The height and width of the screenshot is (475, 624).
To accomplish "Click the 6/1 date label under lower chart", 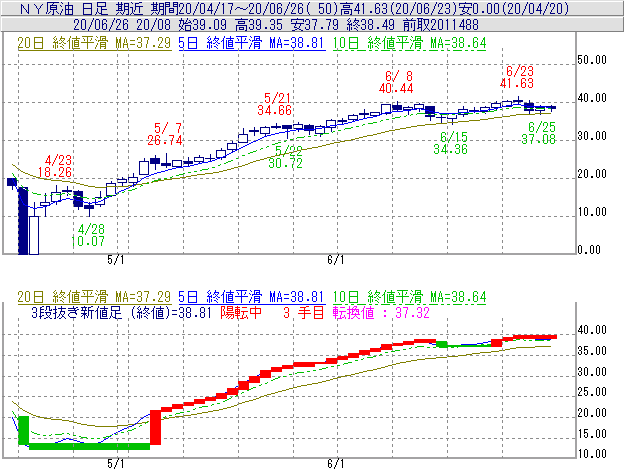I will 335,464.
